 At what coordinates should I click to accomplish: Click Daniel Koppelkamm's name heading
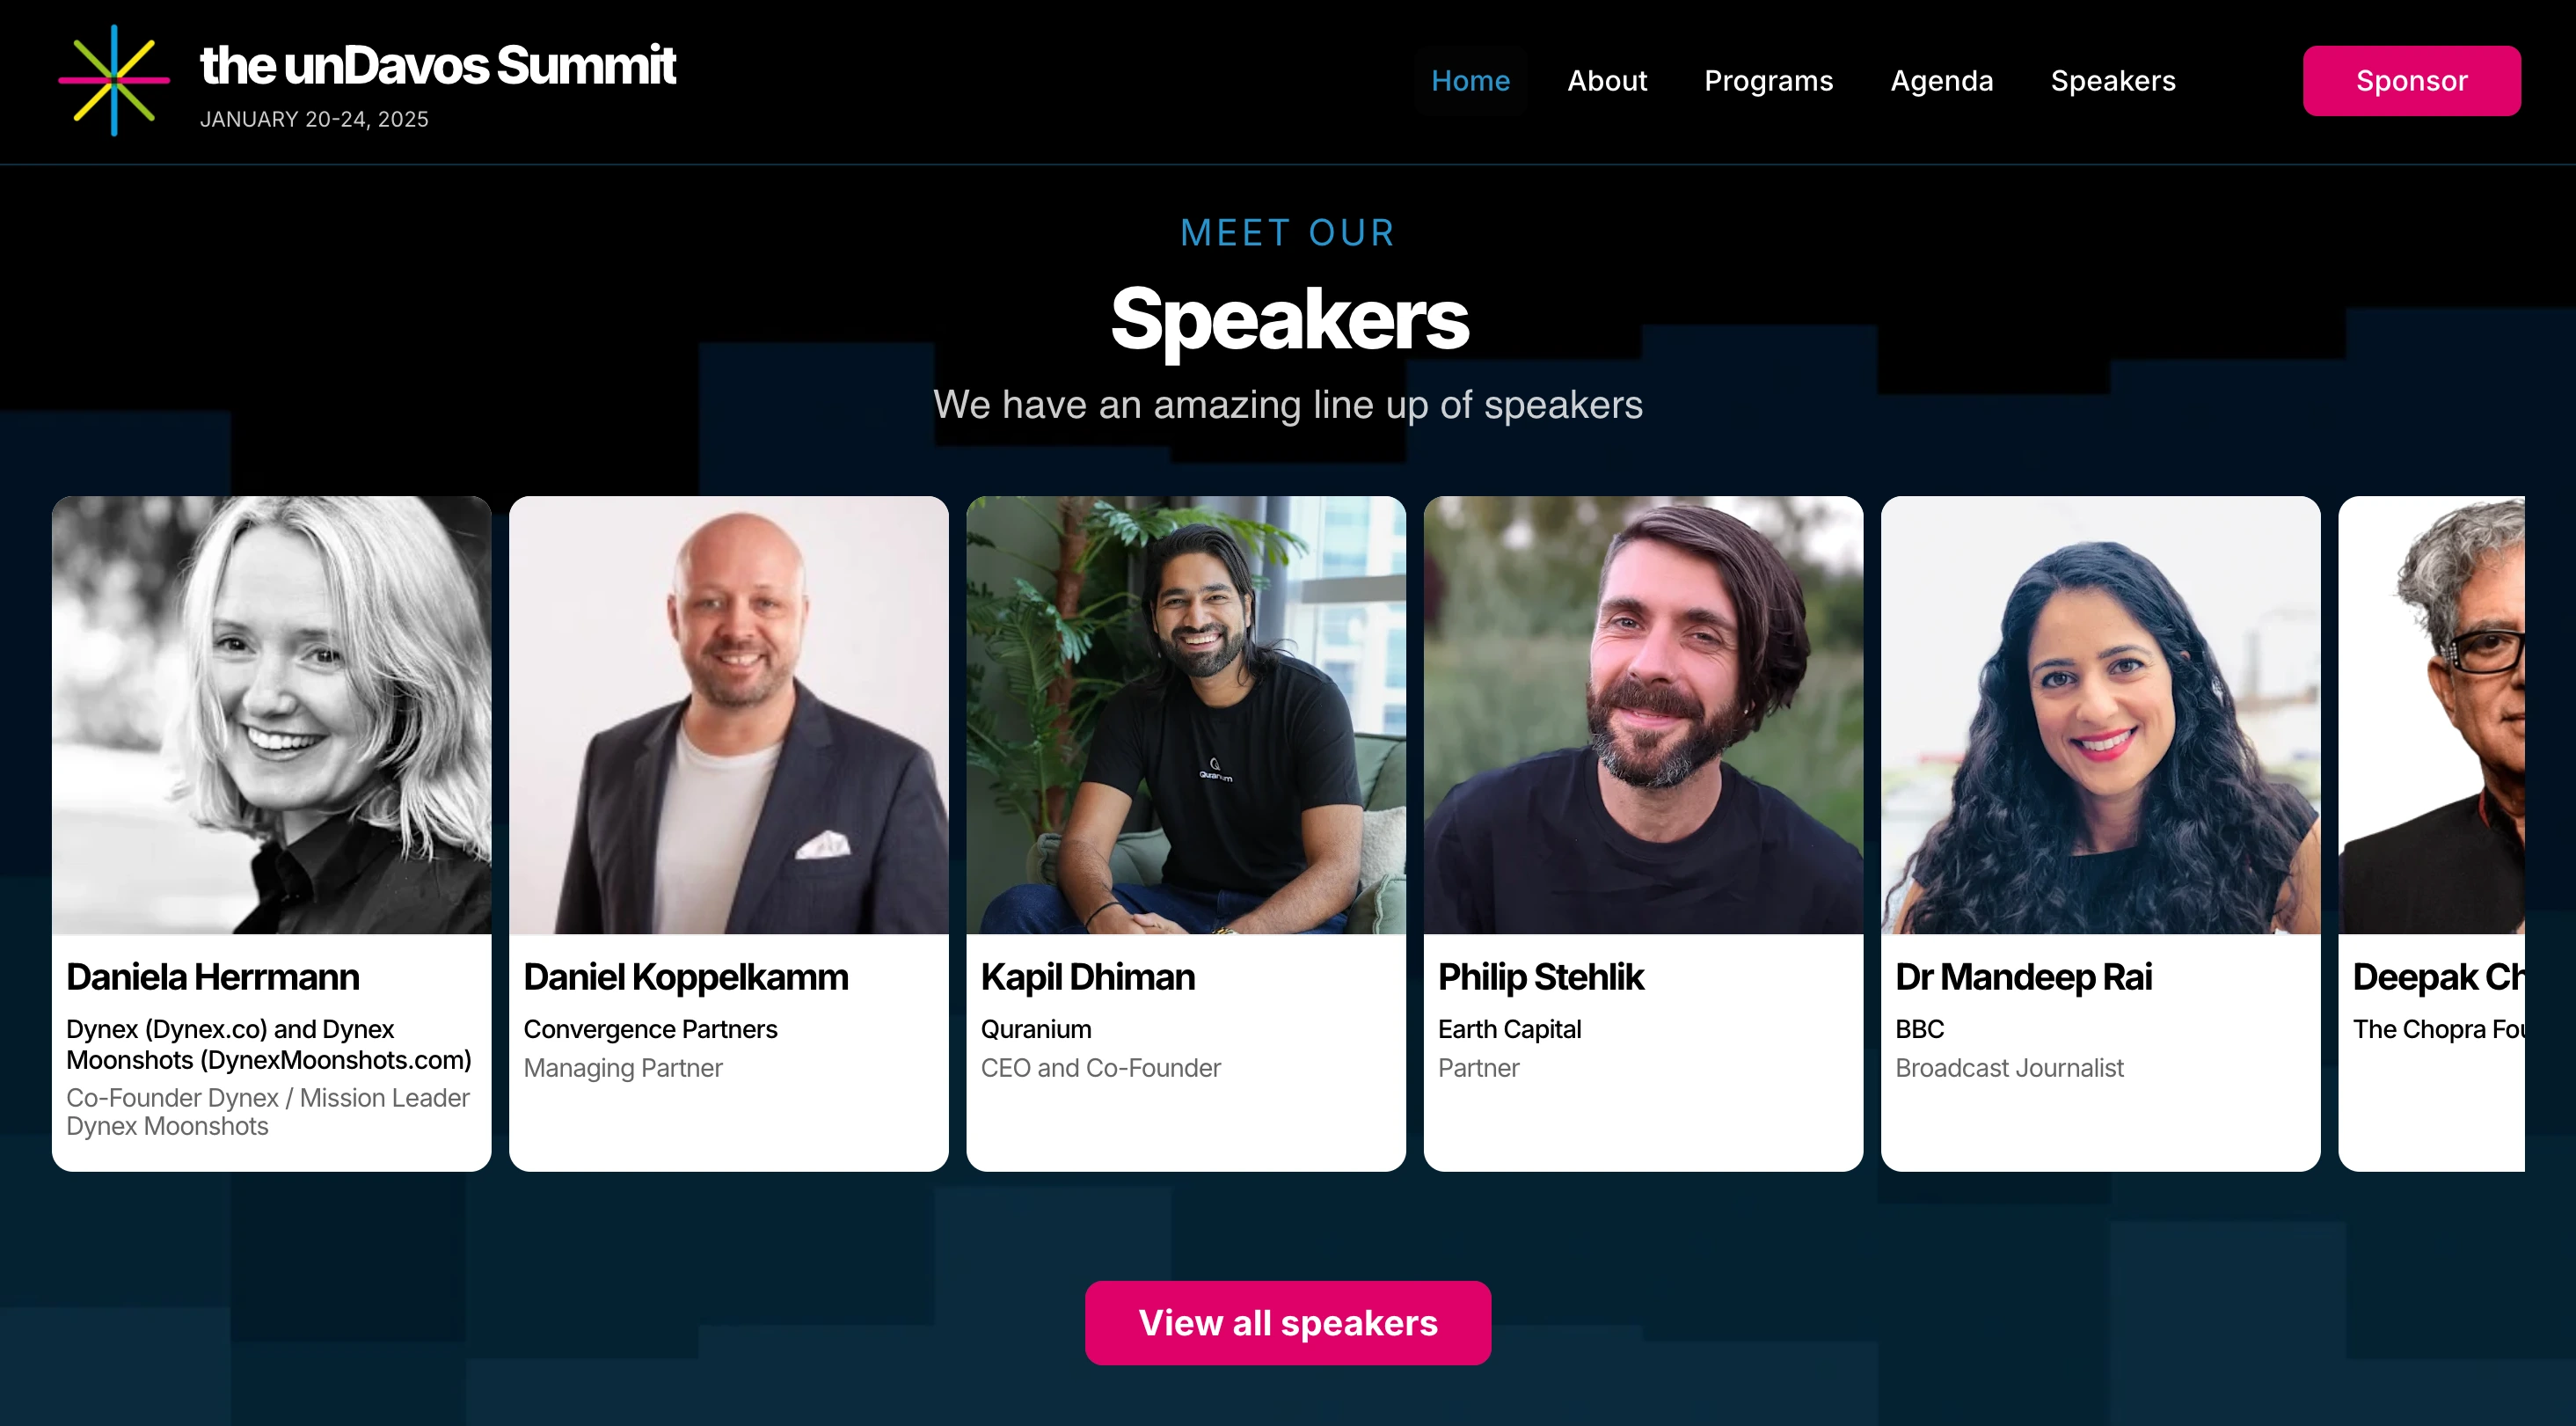(x=685, y=977)
